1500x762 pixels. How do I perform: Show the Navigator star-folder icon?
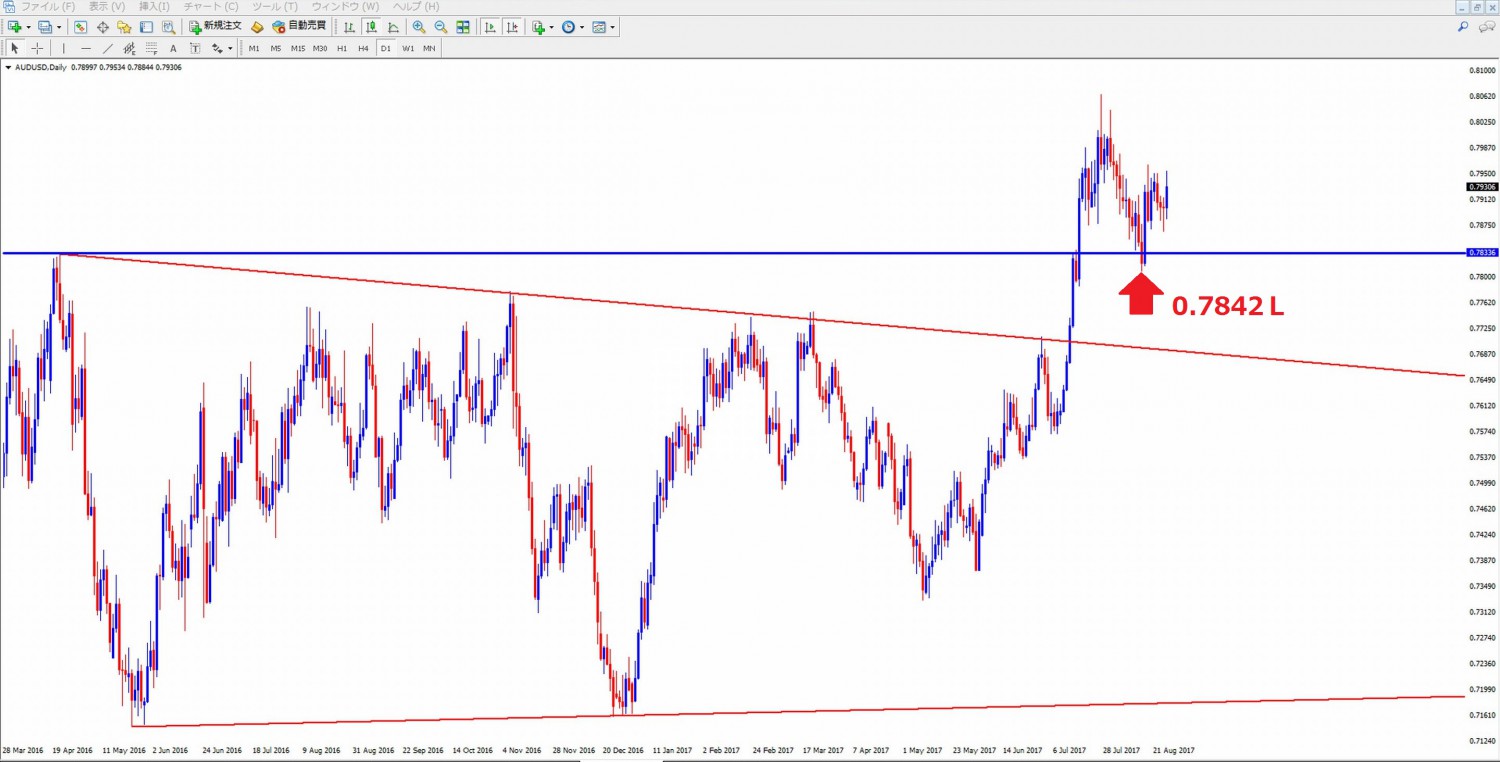click(124, 27)
